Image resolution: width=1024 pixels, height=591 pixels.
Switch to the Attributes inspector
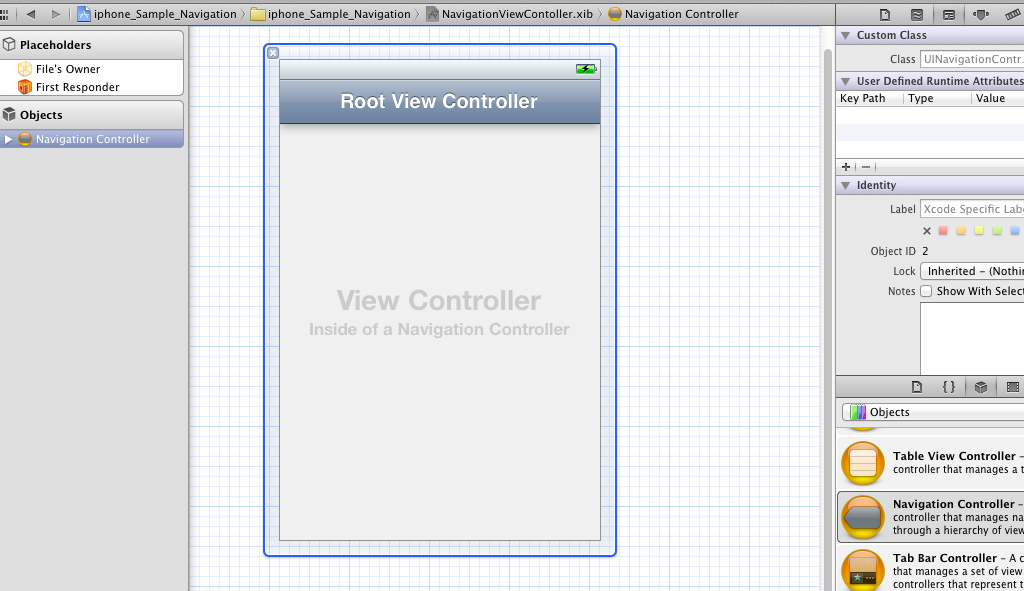point(981,14)
